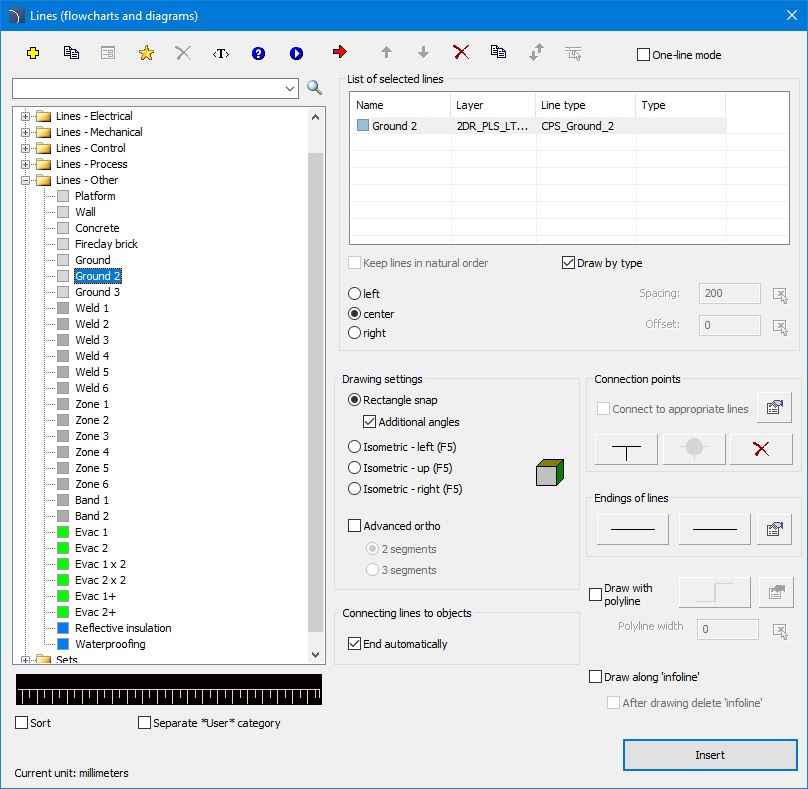
Task: Click the blue circle play arrow icon
Action: click(296, 53)
